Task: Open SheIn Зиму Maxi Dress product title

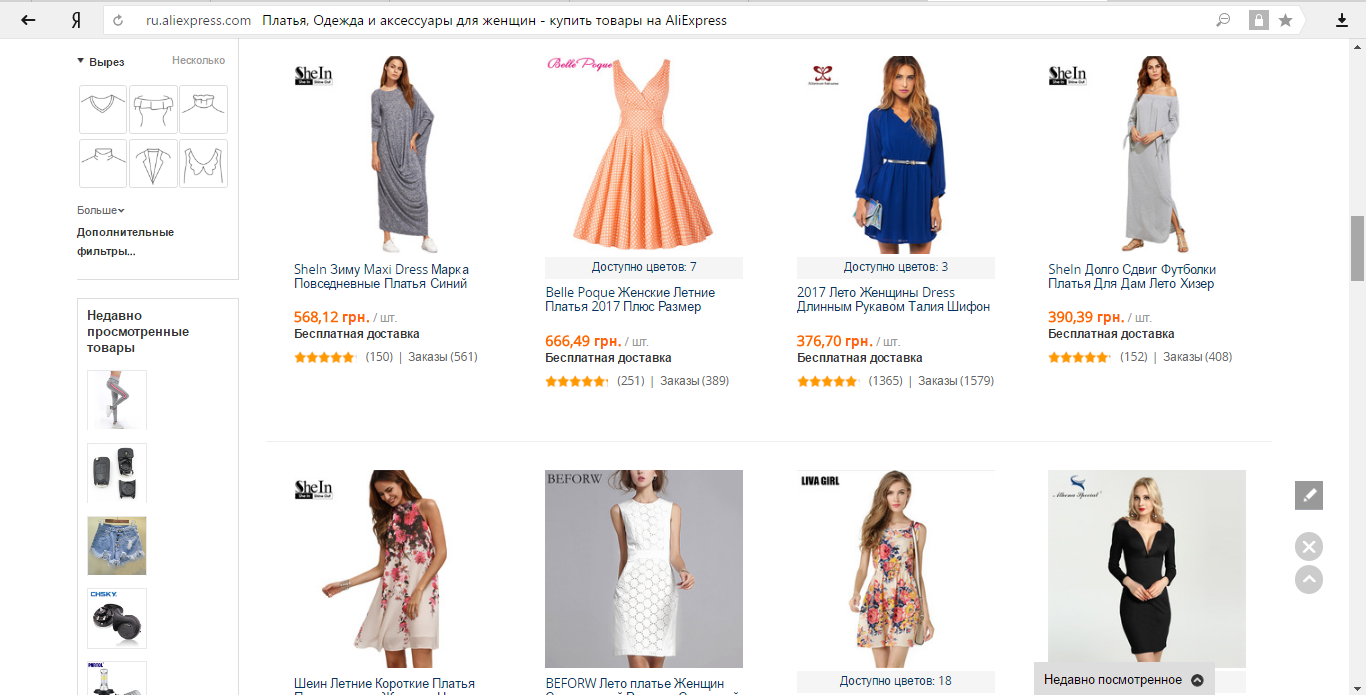Action: 381,276
